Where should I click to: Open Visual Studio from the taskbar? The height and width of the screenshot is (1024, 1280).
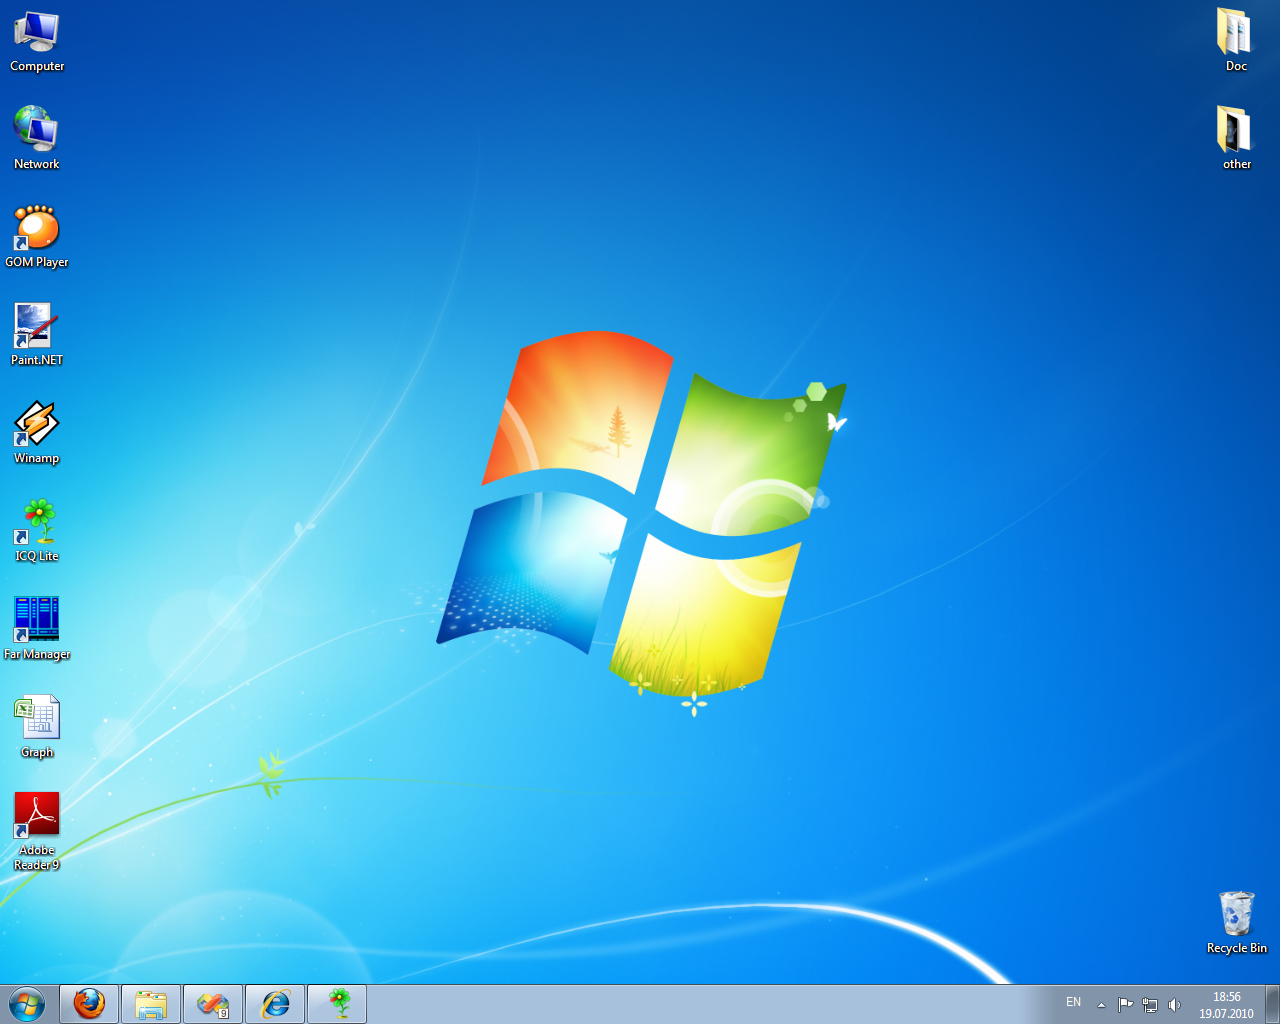point(213,1004)
